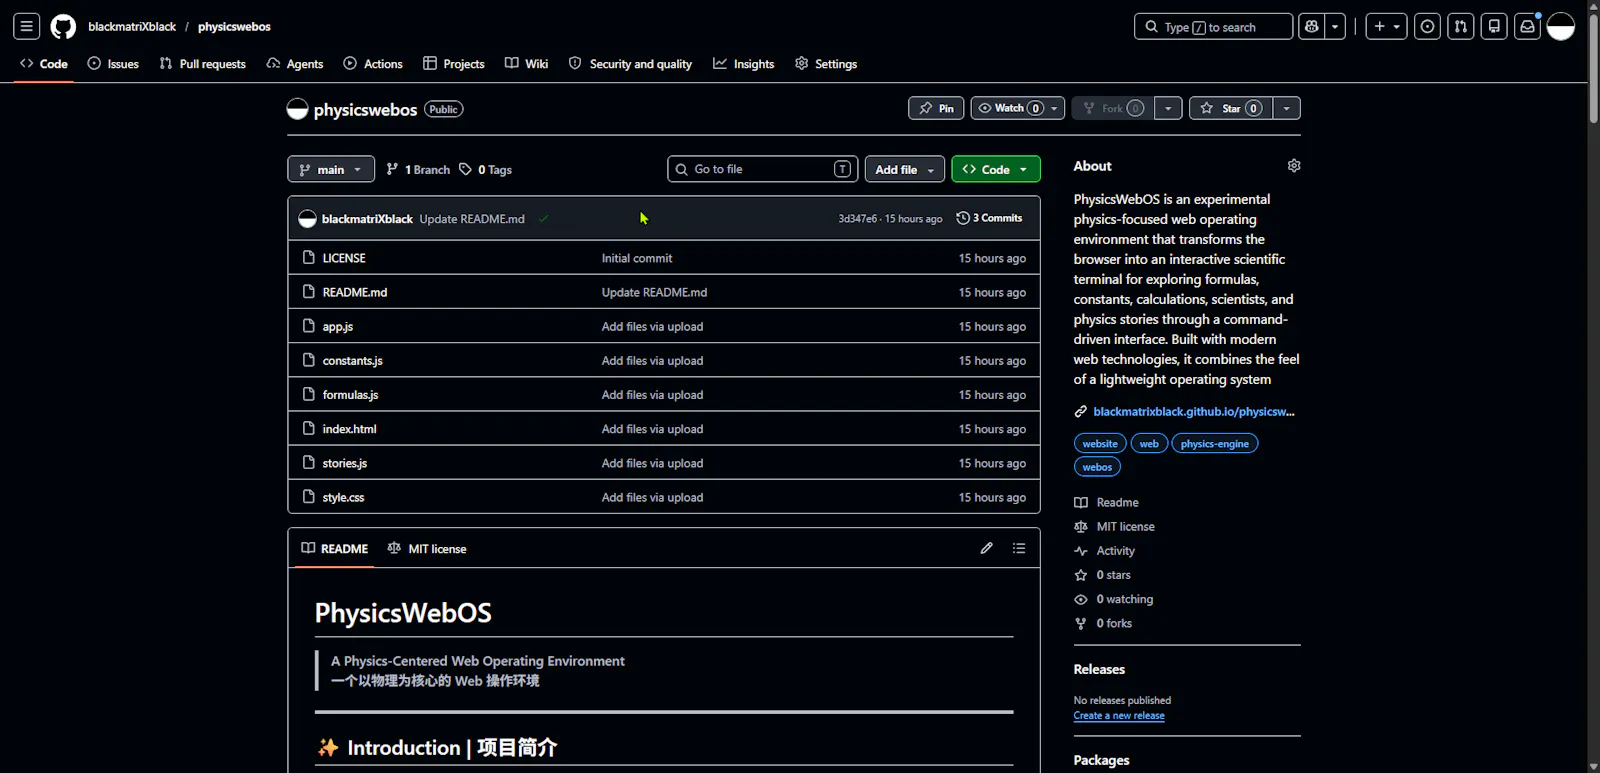Open the green Code clone dropdown
The height and width of the screenshot is (773, 1600).
point(996,169)
